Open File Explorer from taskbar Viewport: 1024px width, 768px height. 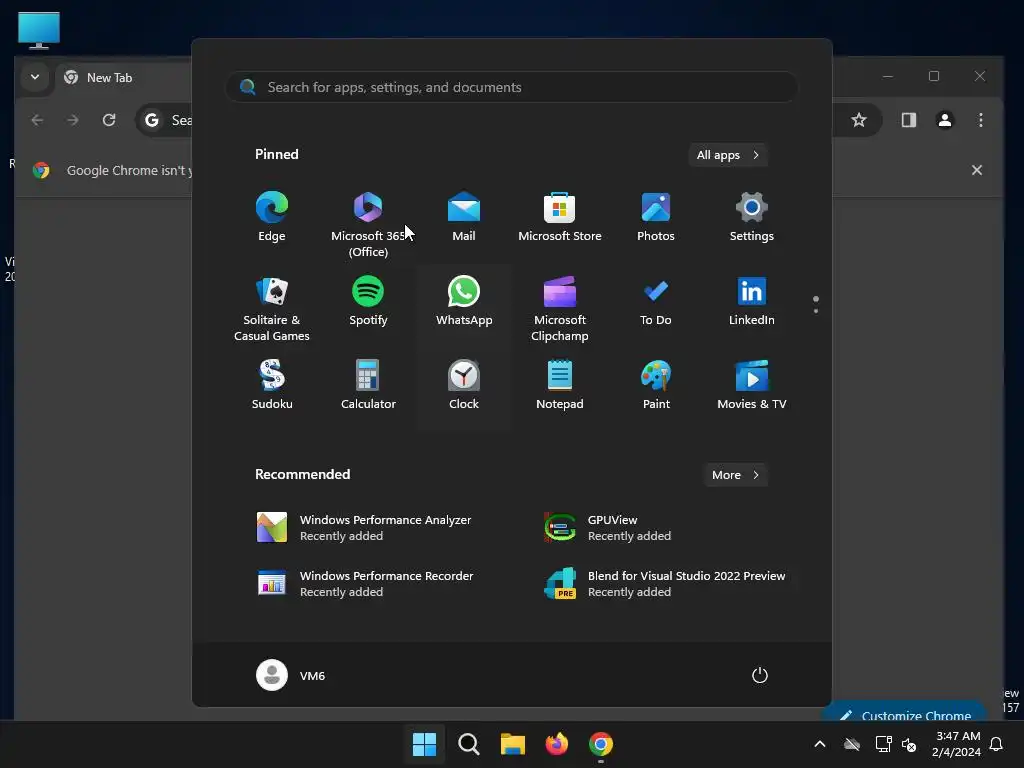coord(513,744)
